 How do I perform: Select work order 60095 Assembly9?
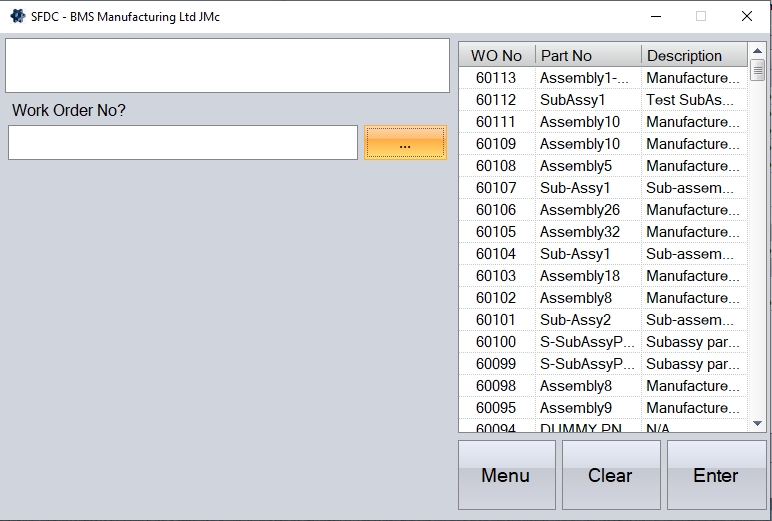tap(600, 408)
